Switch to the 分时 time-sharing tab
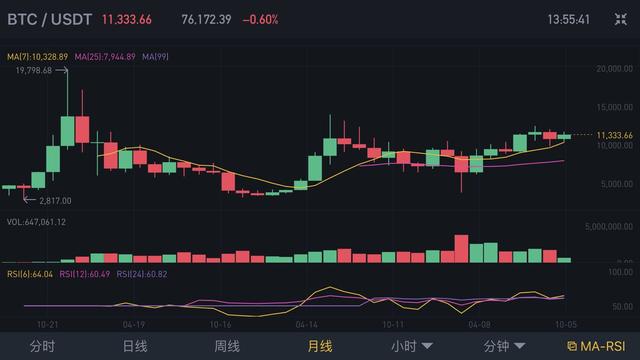The height and width of the screenshot is (360, 640). (x=42, y=347)
